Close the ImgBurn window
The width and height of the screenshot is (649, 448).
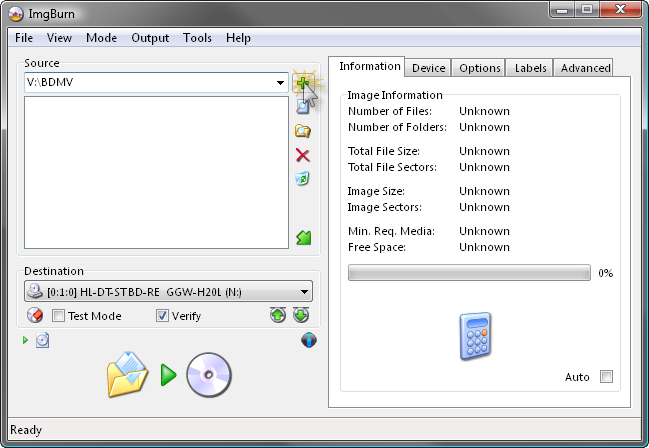(x=620, y=9)
